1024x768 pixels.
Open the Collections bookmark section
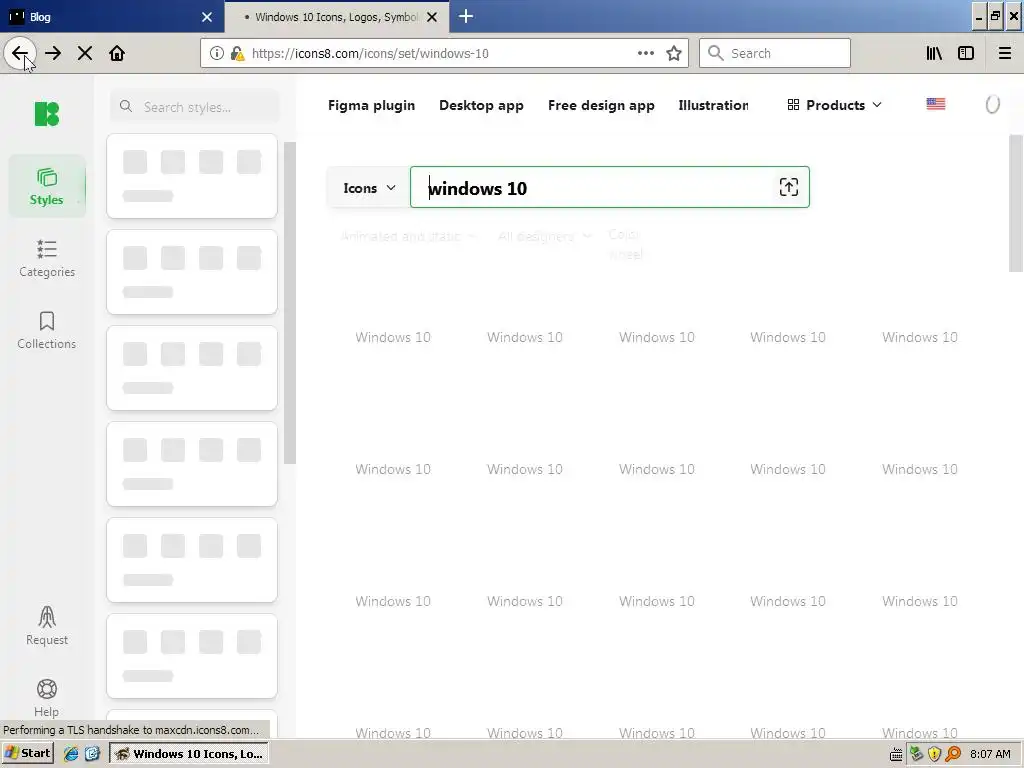(x=46, y=330)
